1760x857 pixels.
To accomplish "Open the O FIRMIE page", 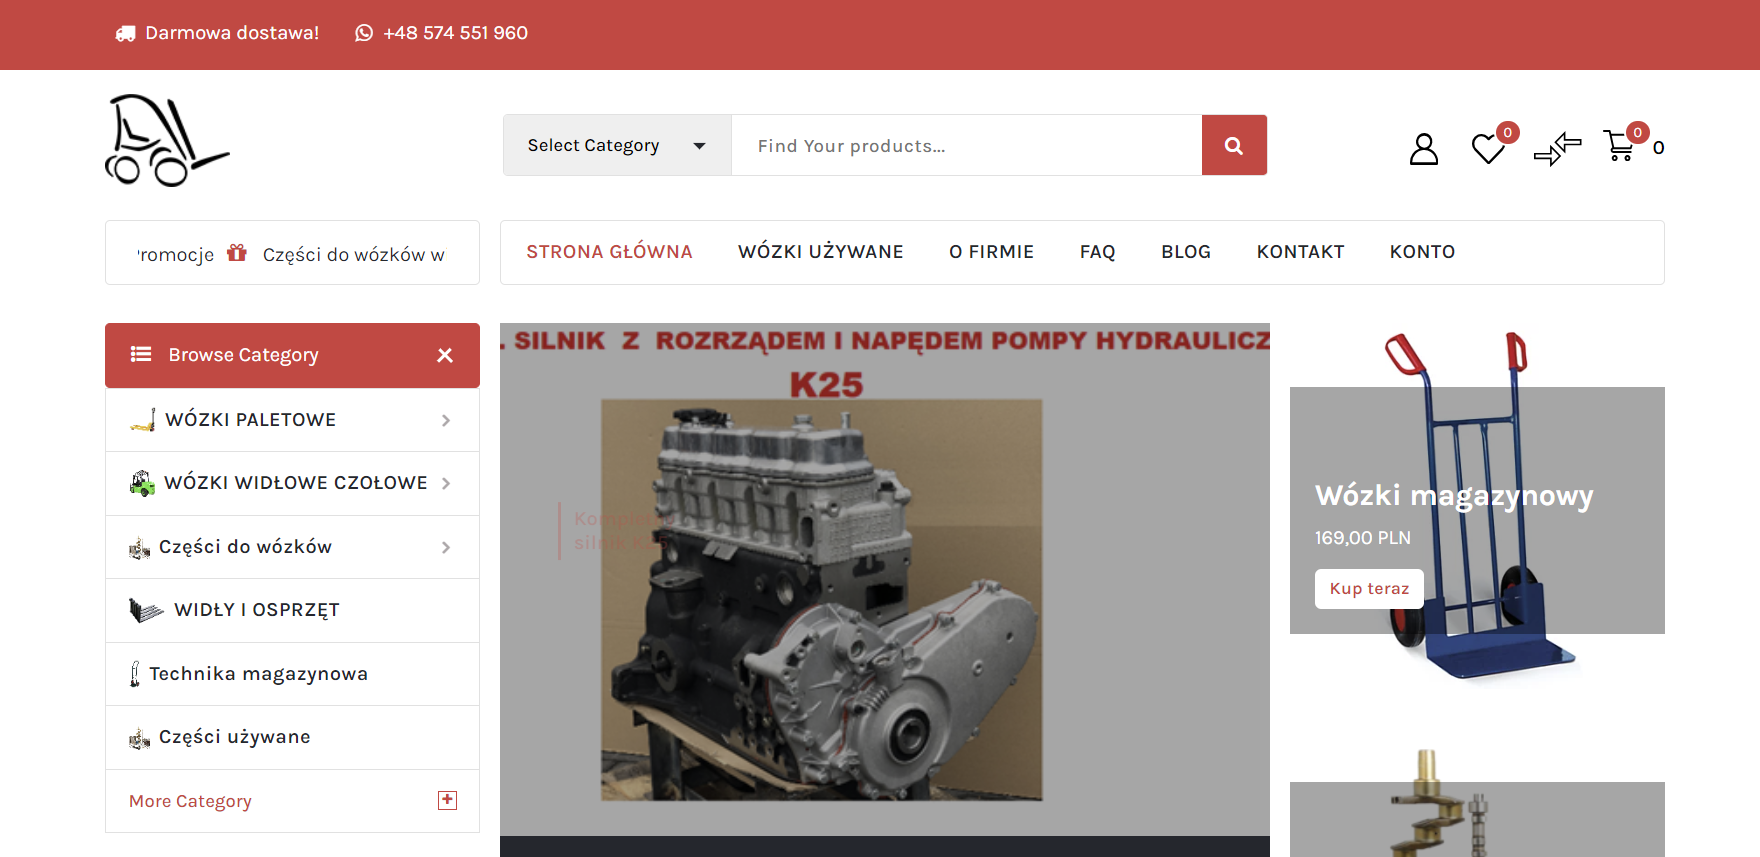I will tap(991, 252).
